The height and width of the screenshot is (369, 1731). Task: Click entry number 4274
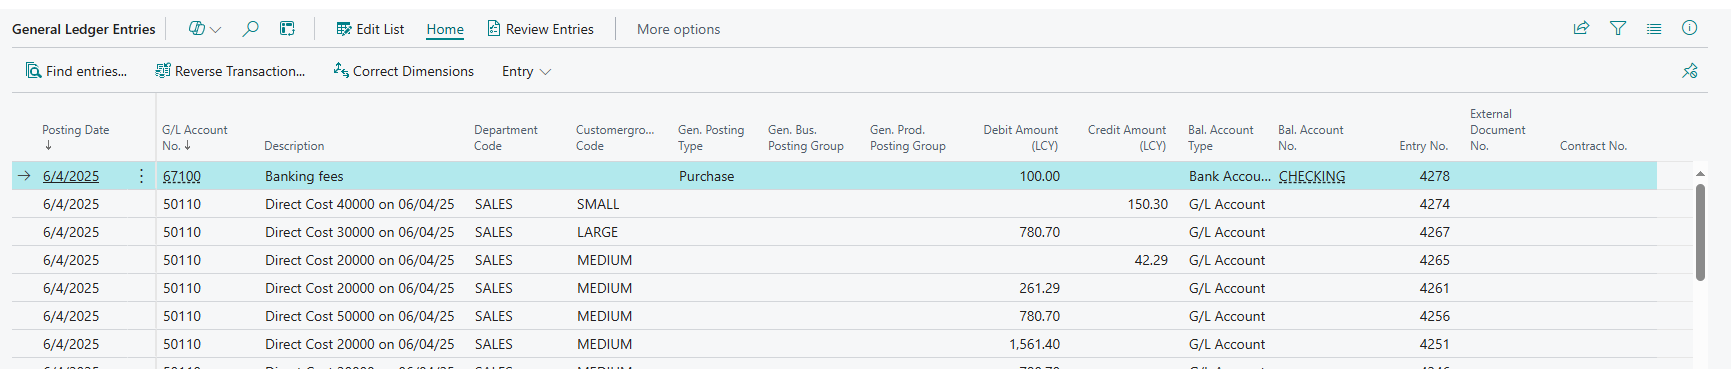pyautogui.click(x=1434, y=204)
